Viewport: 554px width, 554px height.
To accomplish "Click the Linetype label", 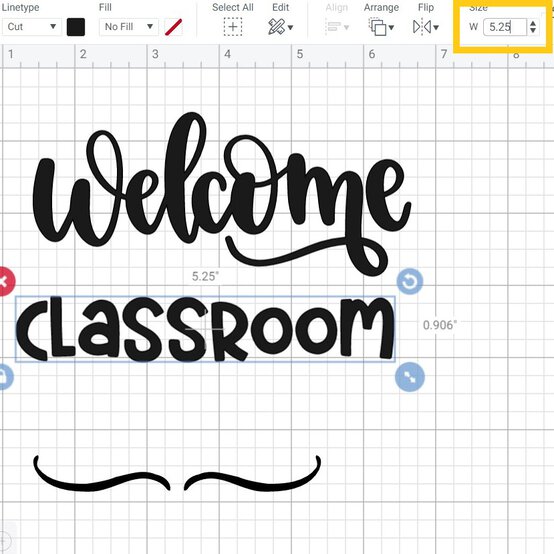I will coord(20,7).
